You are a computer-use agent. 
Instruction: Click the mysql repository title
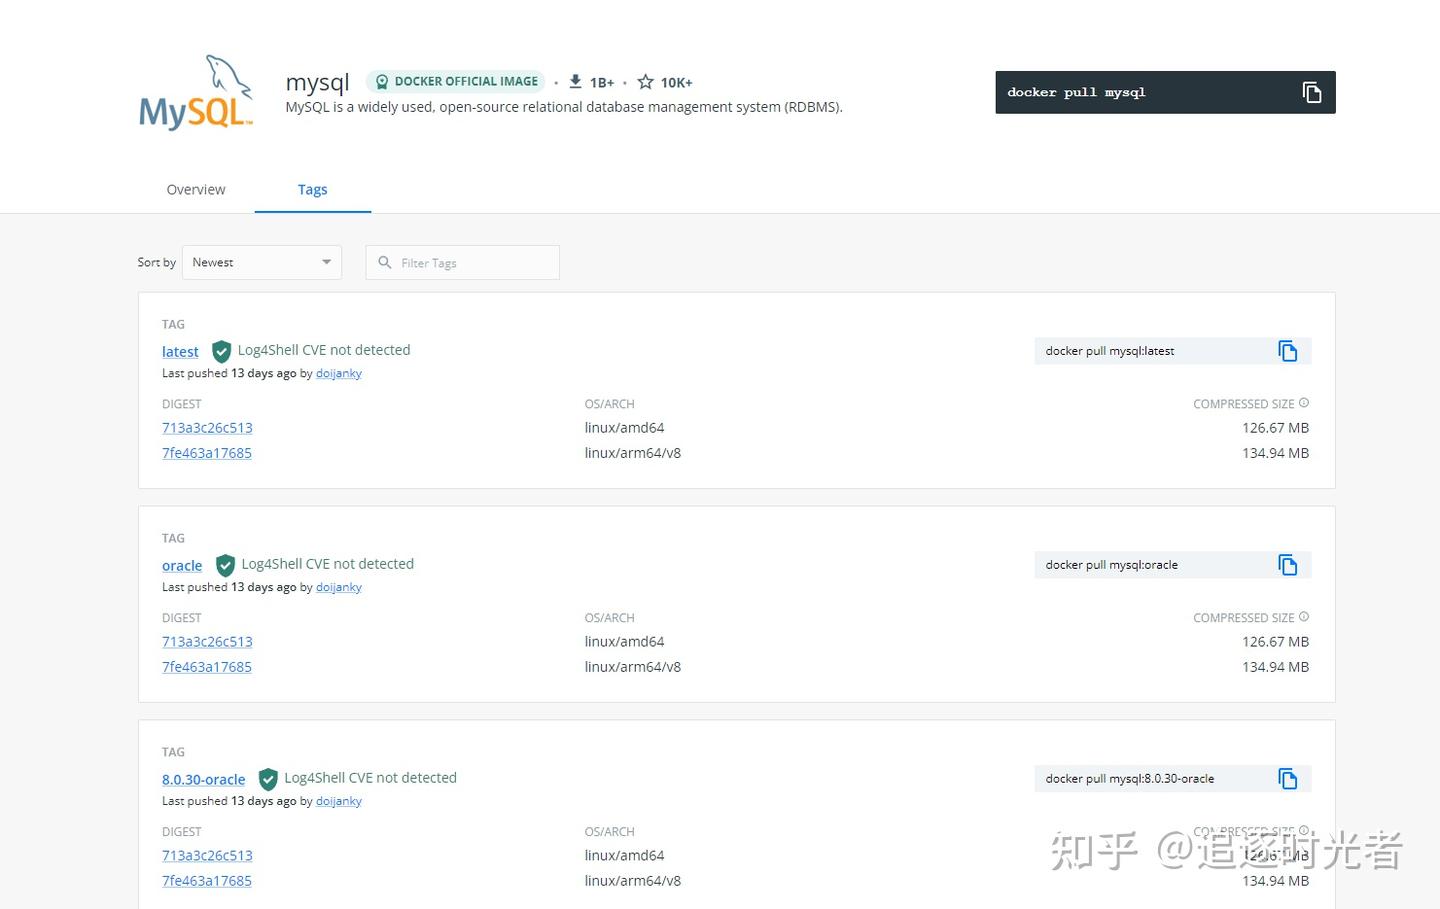[317, 82]
